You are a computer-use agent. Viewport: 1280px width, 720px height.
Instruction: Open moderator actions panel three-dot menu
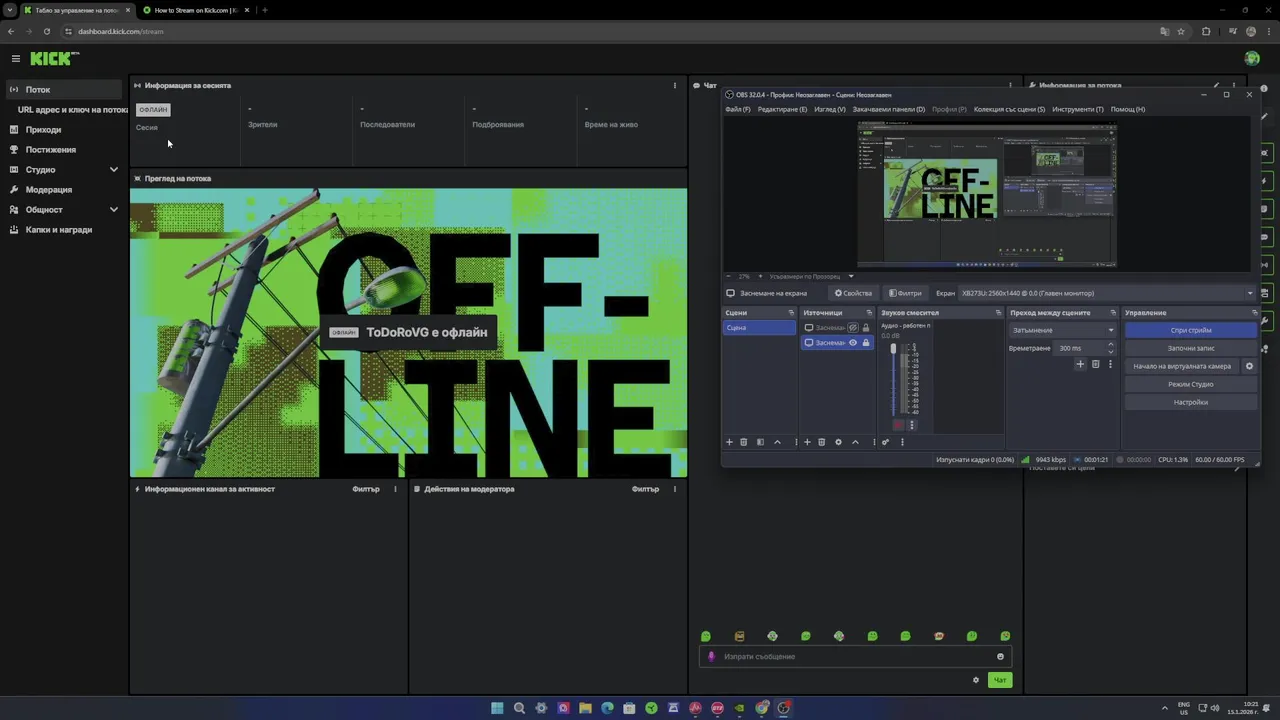pyautogui.click(x=675, y=489)
